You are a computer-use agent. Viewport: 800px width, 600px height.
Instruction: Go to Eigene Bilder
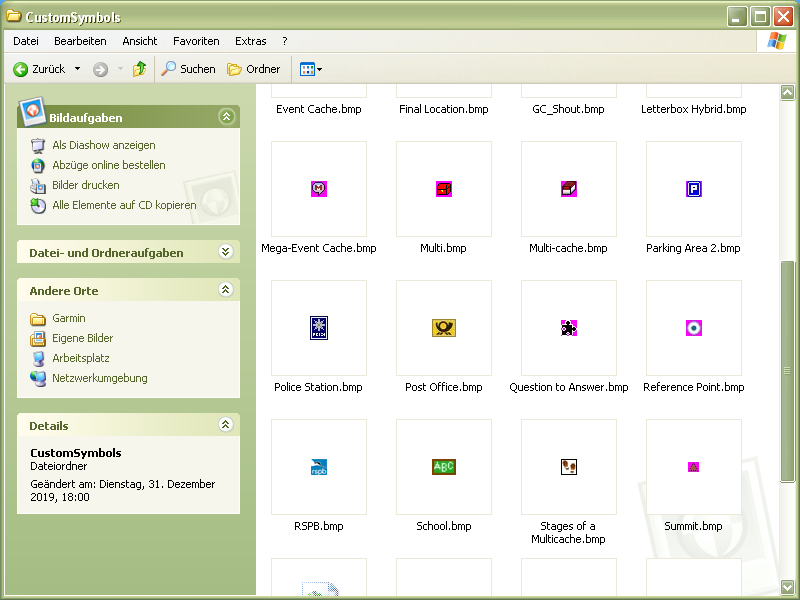(82, 338)
